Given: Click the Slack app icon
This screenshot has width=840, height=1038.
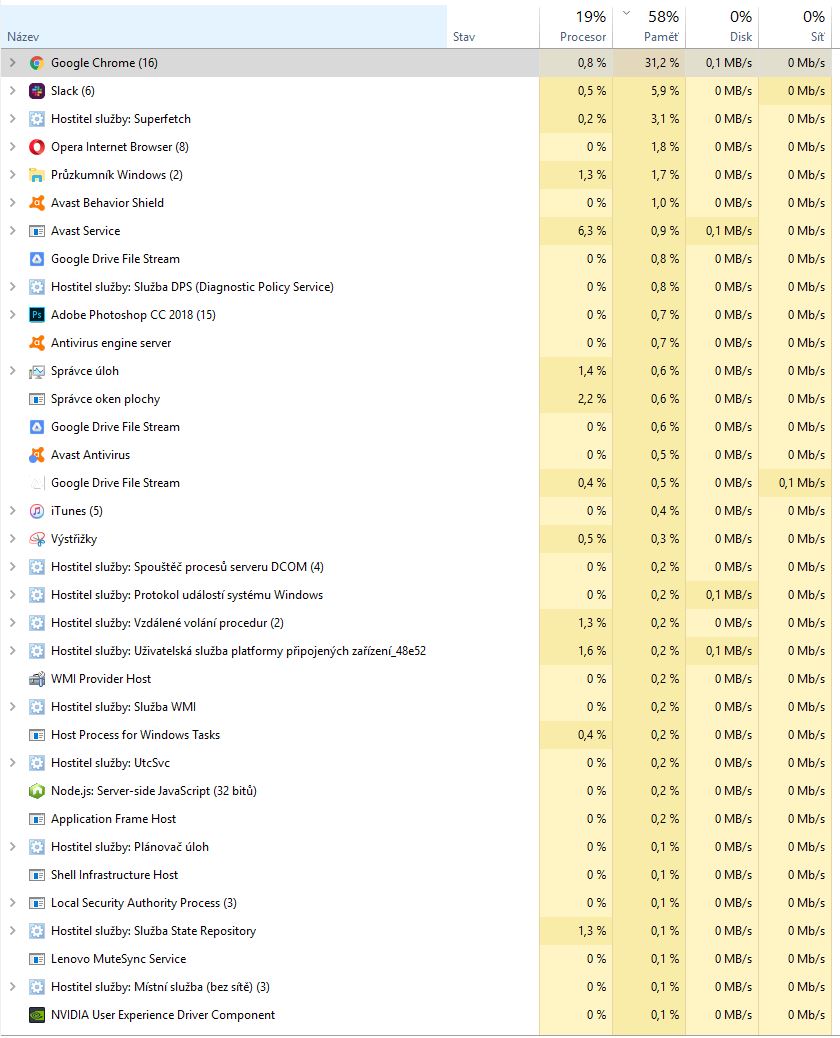Looking at the screenshot, I should (37, 91).
